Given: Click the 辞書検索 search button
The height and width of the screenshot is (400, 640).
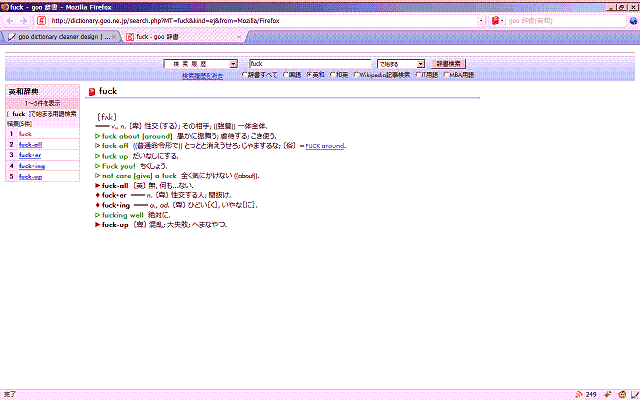Looking at the screenshot, I should (448, 64).
